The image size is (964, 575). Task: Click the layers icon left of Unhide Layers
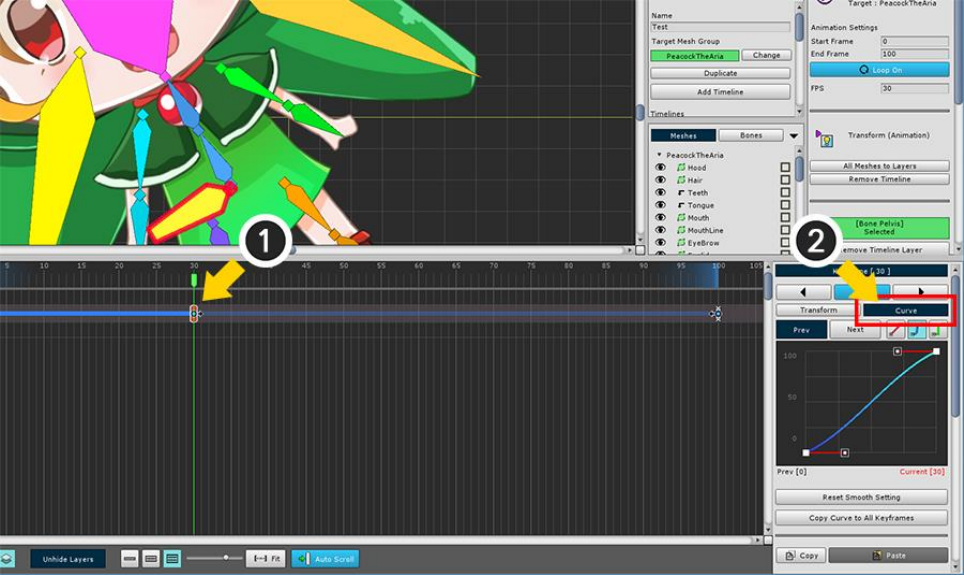point(7,558)
